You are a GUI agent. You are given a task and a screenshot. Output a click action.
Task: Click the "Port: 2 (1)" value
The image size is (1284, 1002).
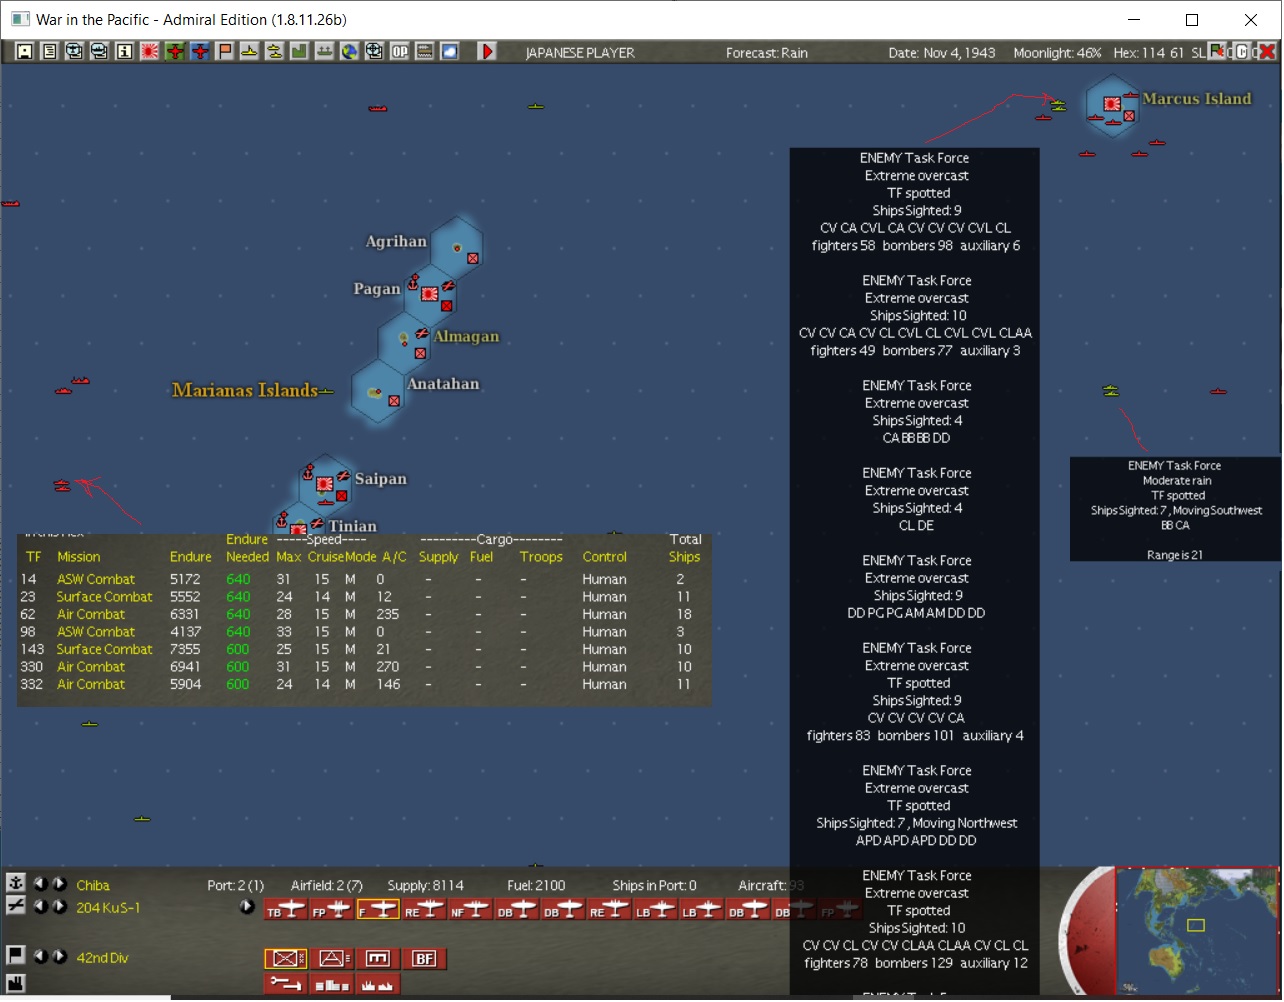click(x=236, y=885)
